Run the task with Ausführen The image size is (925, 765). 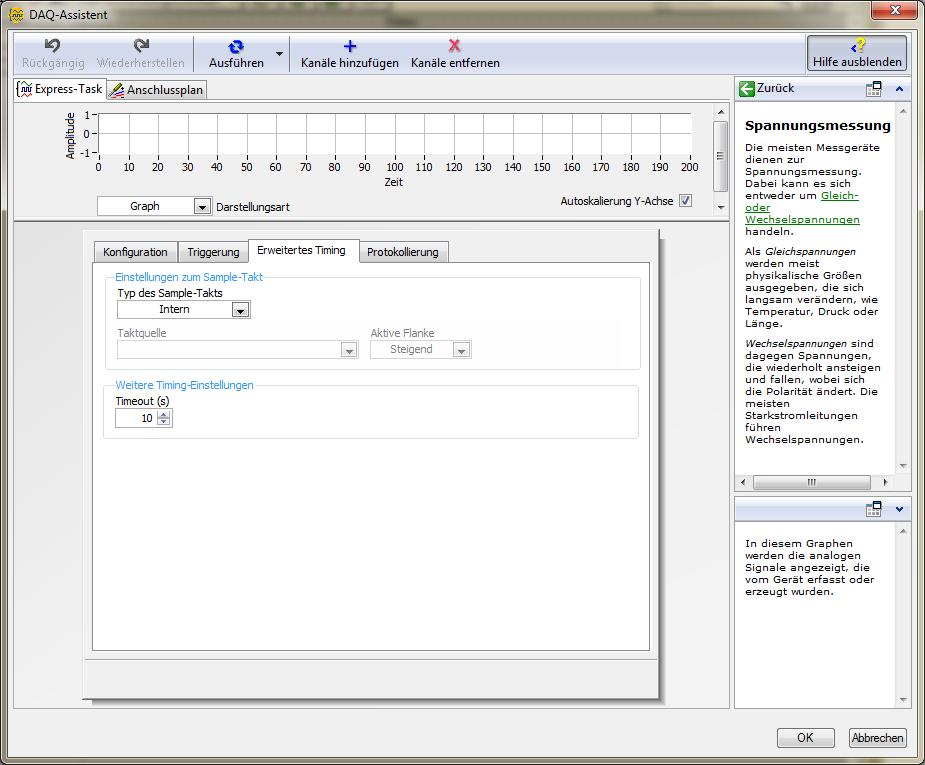pos(236,54)
